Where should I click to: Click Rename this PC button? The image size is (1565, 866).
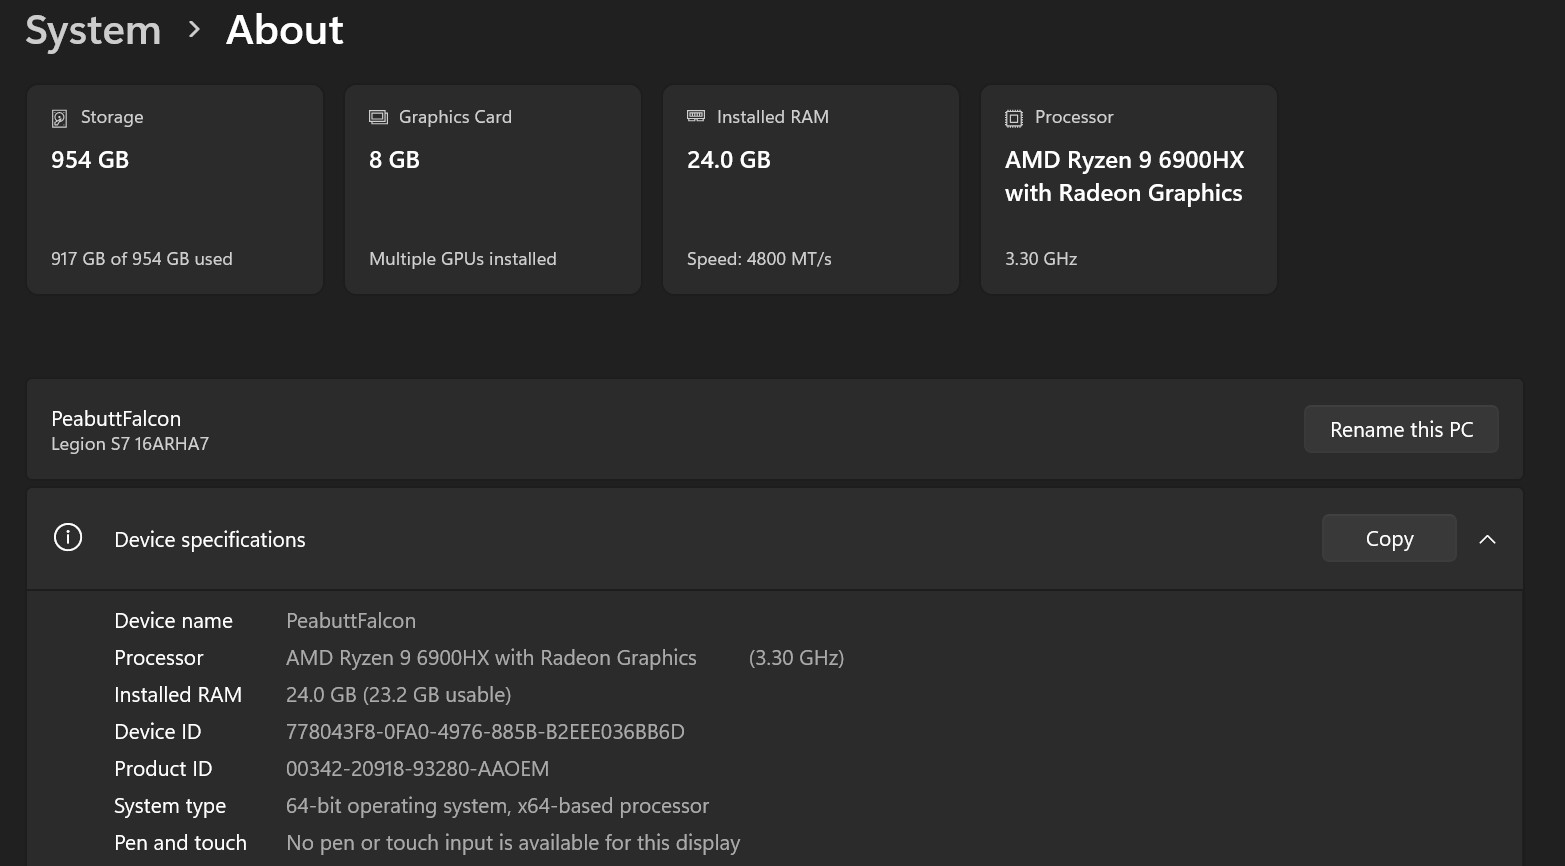[1401, 429]
